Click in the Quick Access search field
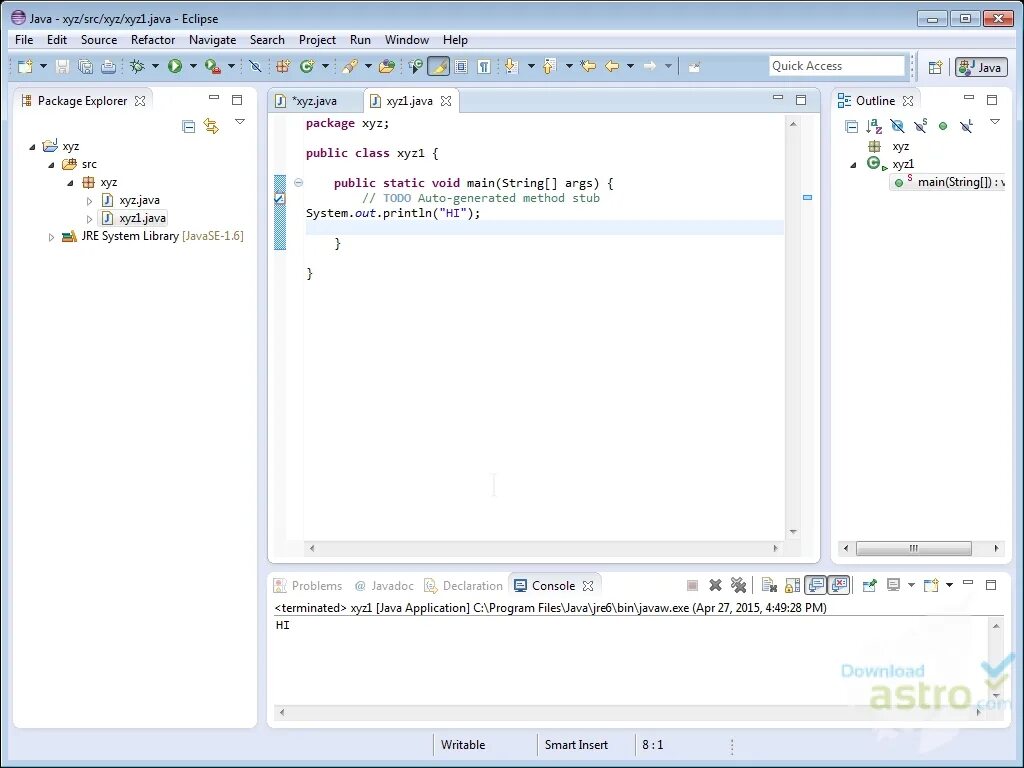 click(837, 66)
